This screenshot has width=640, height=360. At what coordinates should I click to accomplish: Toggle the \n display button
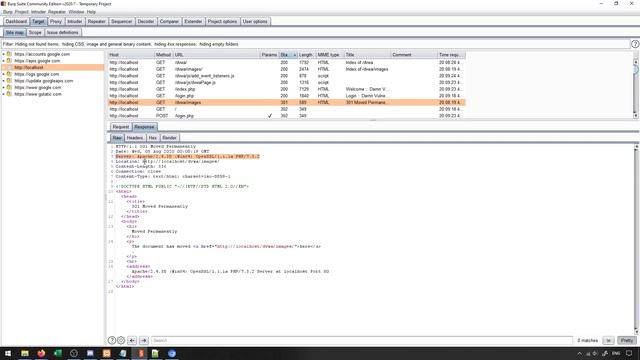(x=609, y=340)
